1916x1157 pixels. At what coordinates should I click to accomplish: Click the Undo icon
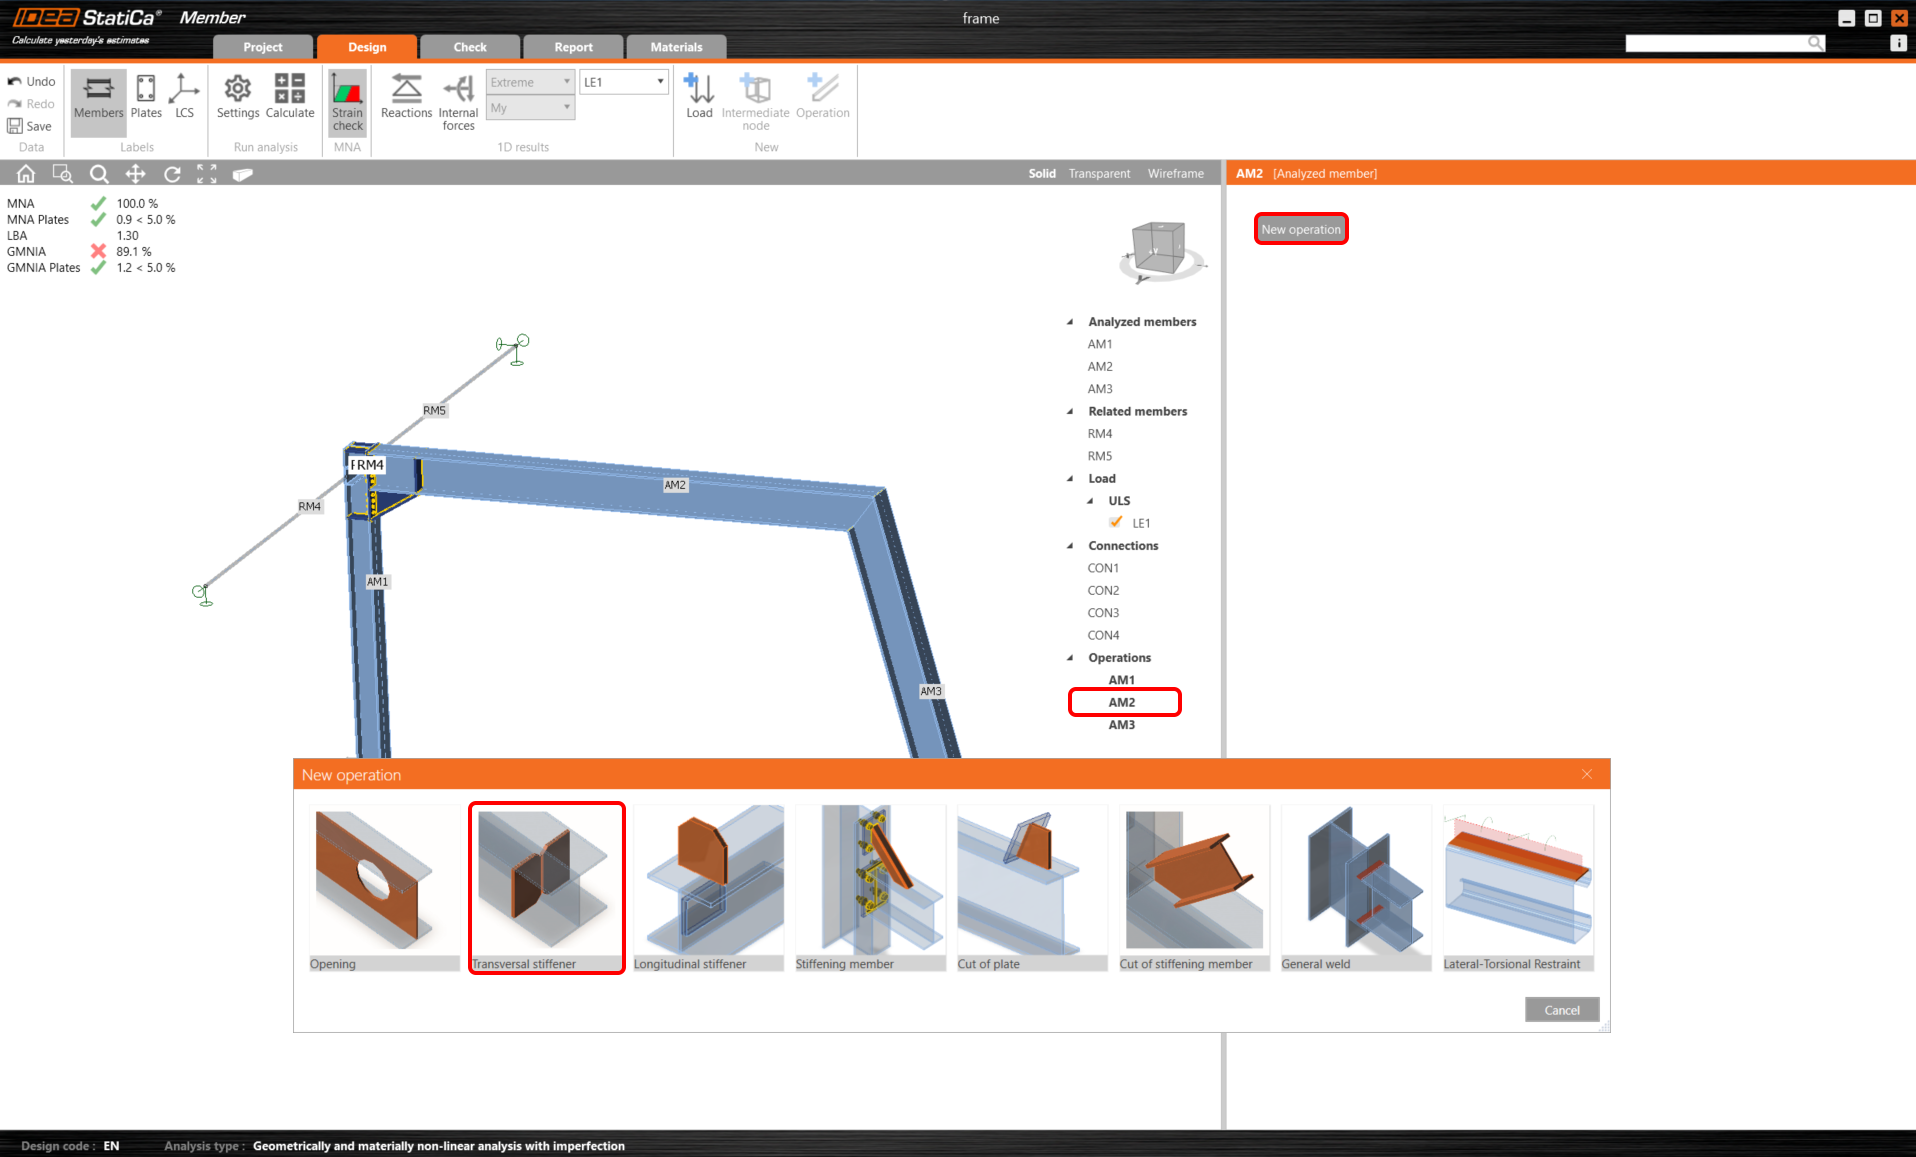coord(15,82)
